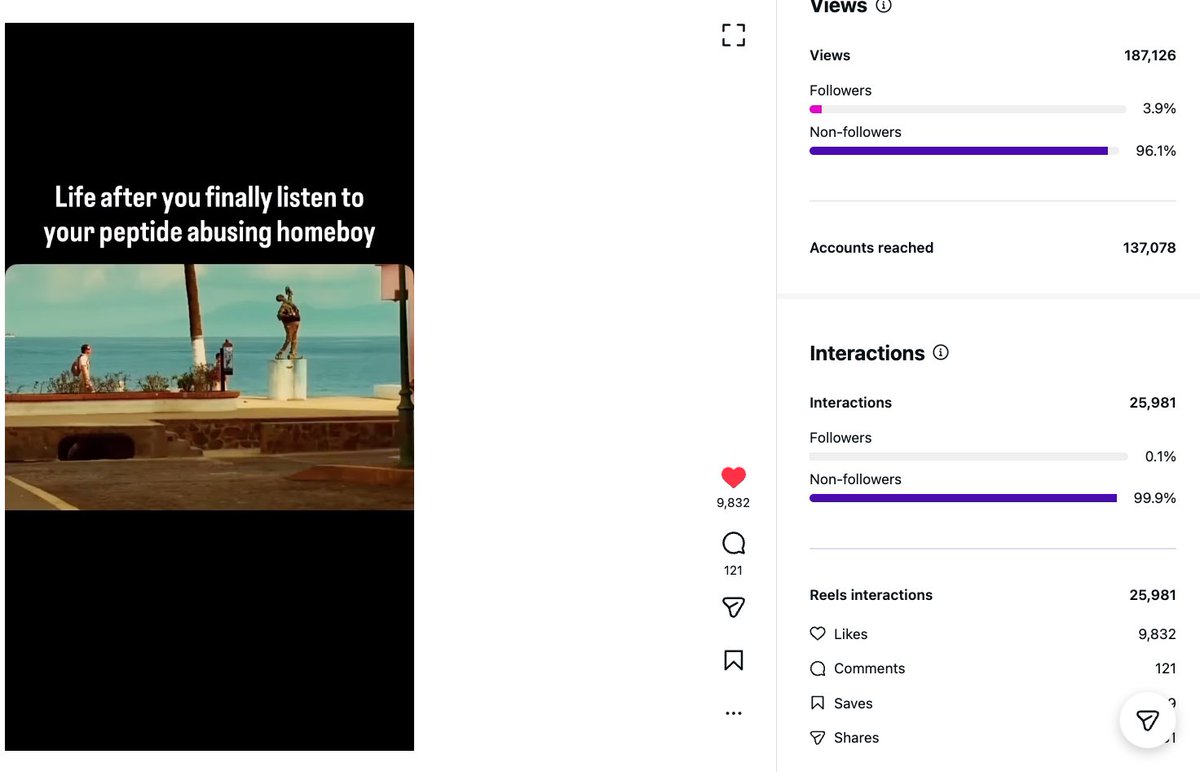The height and width of the screenshot is (772, 1200).
Task: Open the three-dot more options menu
Action: (x=733, y=713)
